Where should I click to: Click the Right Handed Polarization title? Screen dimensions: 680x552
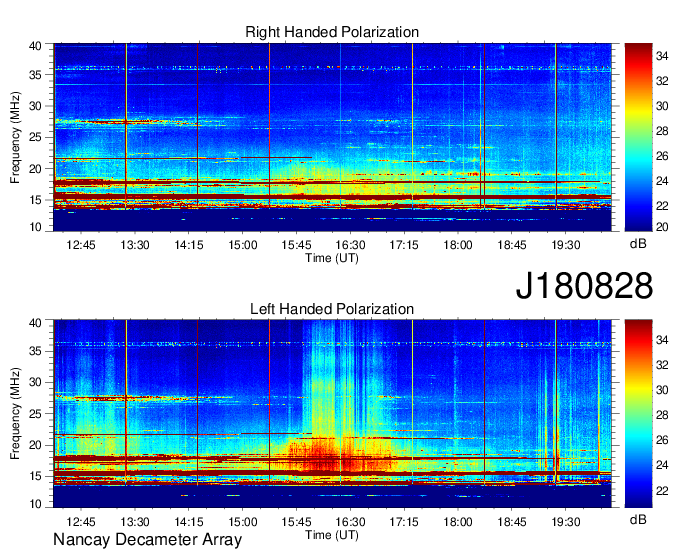click(332, 32)
